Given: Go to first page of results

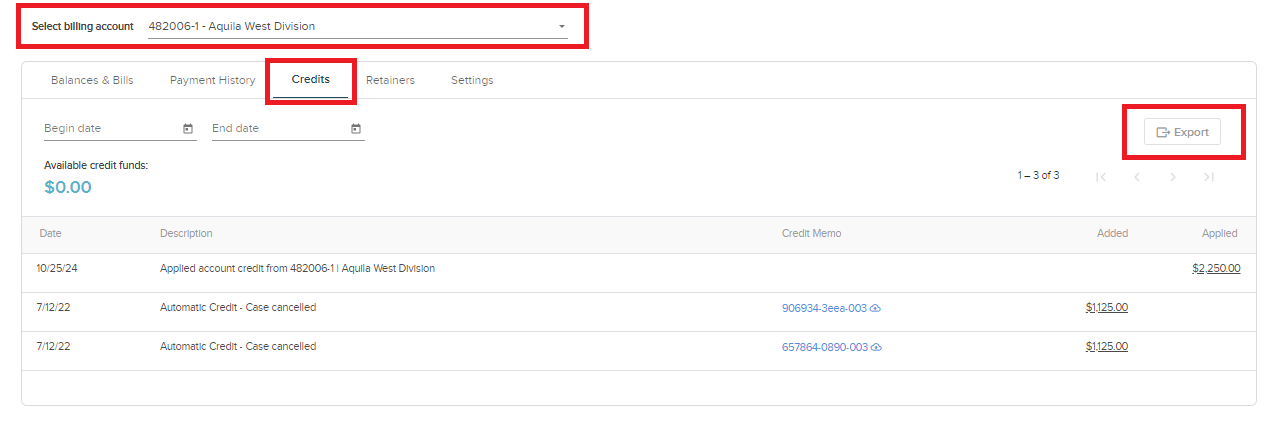Looking at the screenshot, I should pos(1101,177).
